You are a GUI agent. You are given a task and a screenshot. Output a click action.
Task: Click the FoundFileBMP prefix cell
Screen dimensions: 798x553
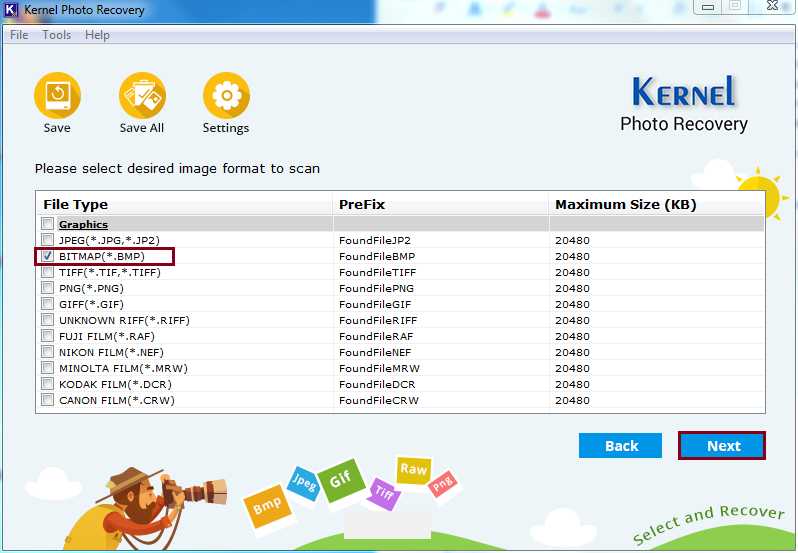(377, 256)
